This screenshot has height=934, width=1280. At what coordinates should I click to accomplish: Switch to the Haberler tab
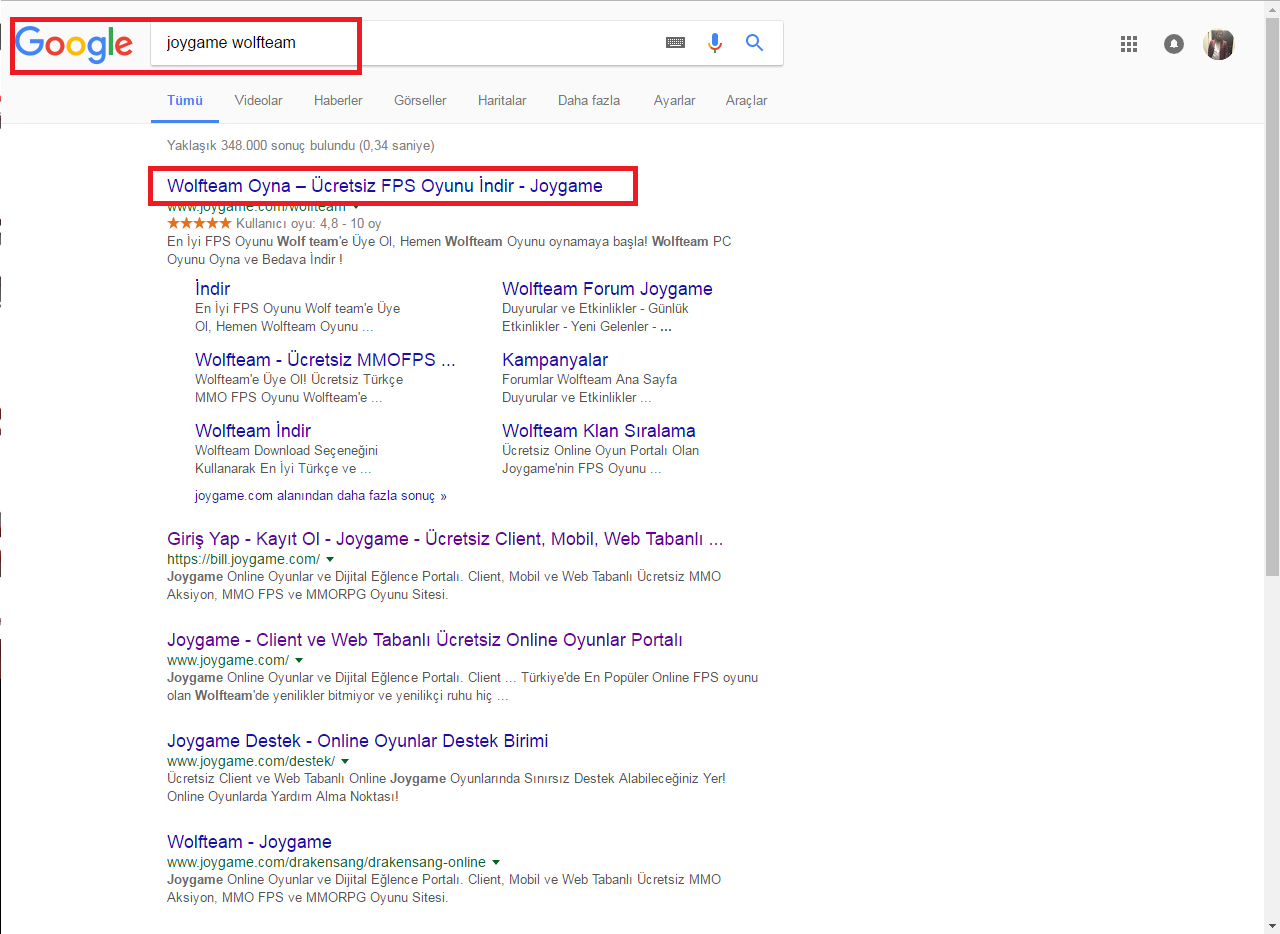[338, 100]
